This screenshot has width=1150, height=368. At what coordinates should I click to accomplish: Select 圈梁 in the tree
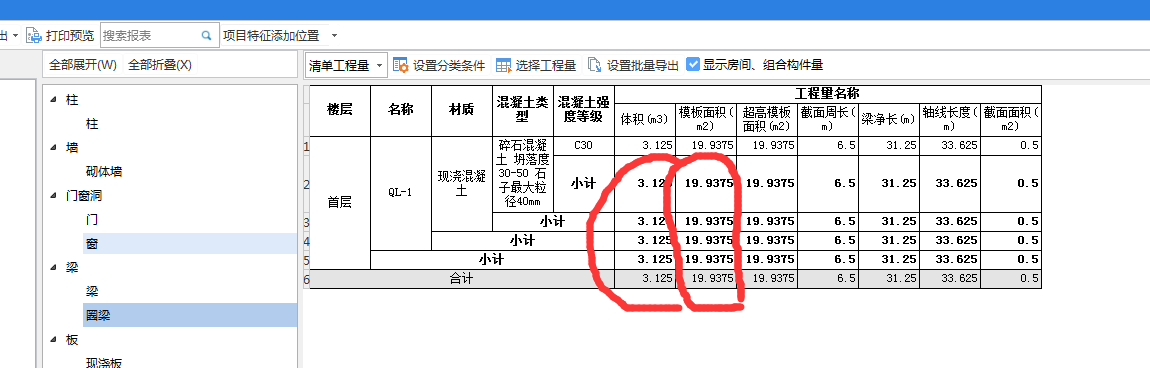coord(98,315)
